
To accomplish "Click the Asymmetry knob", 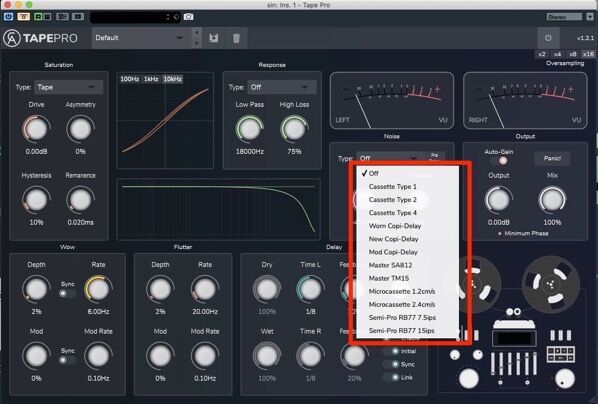I will point(80,129).
